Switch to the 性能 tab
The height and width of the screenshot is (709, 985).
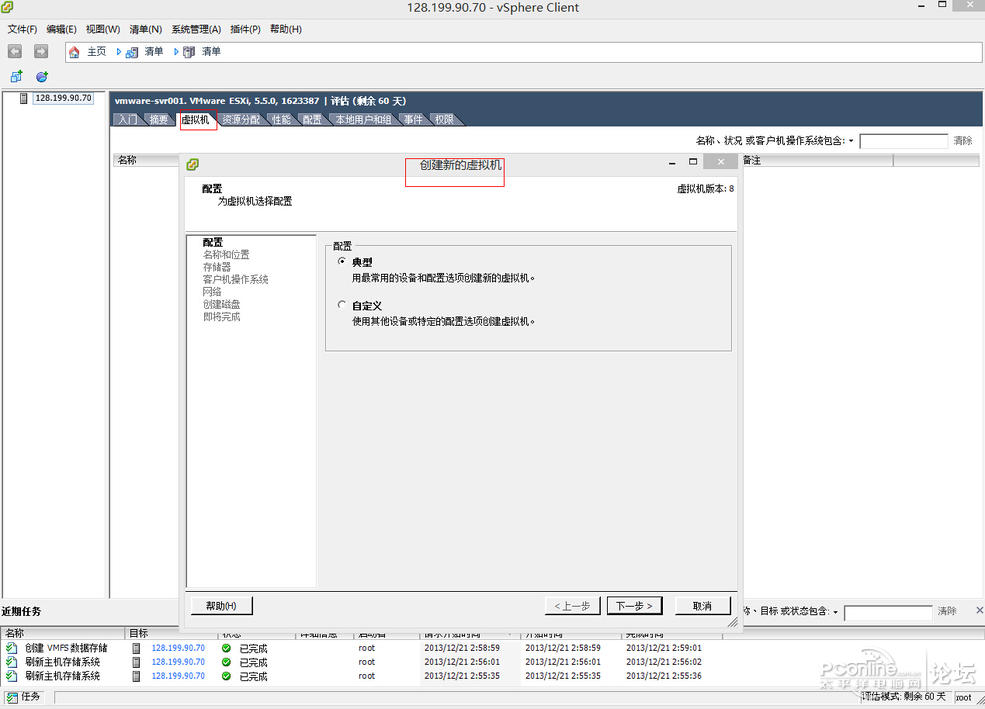click(281, 119)
